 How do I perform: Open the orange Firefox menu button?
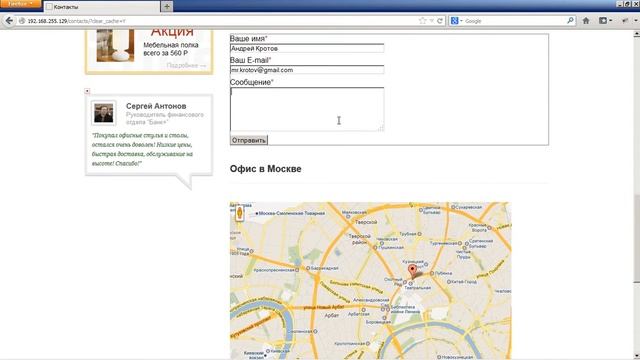(x=20, y=4)
